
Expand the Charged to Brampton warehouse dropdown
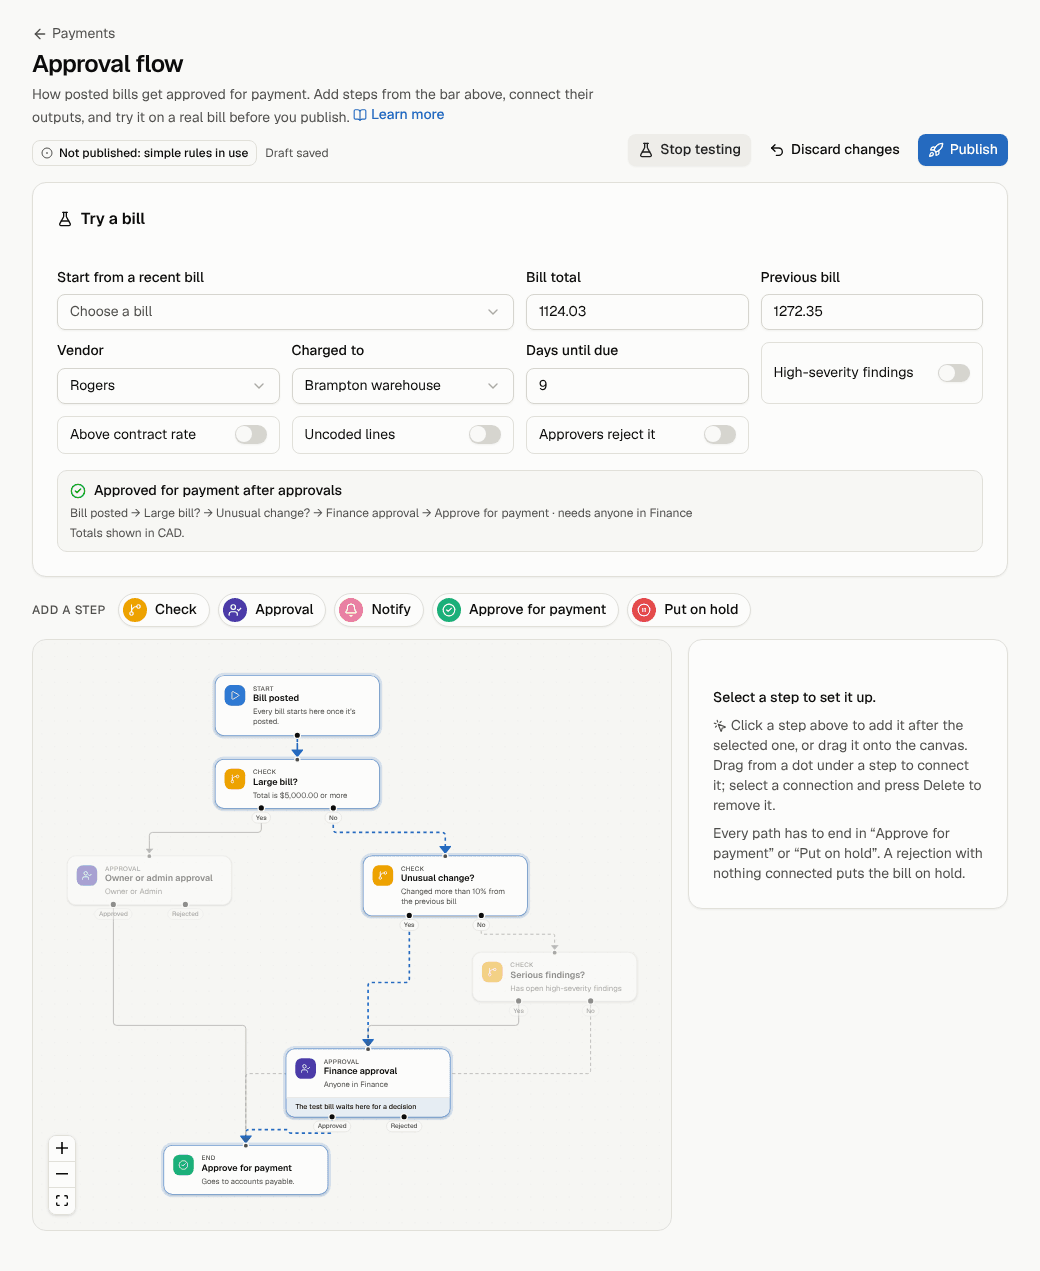(402, 386)
